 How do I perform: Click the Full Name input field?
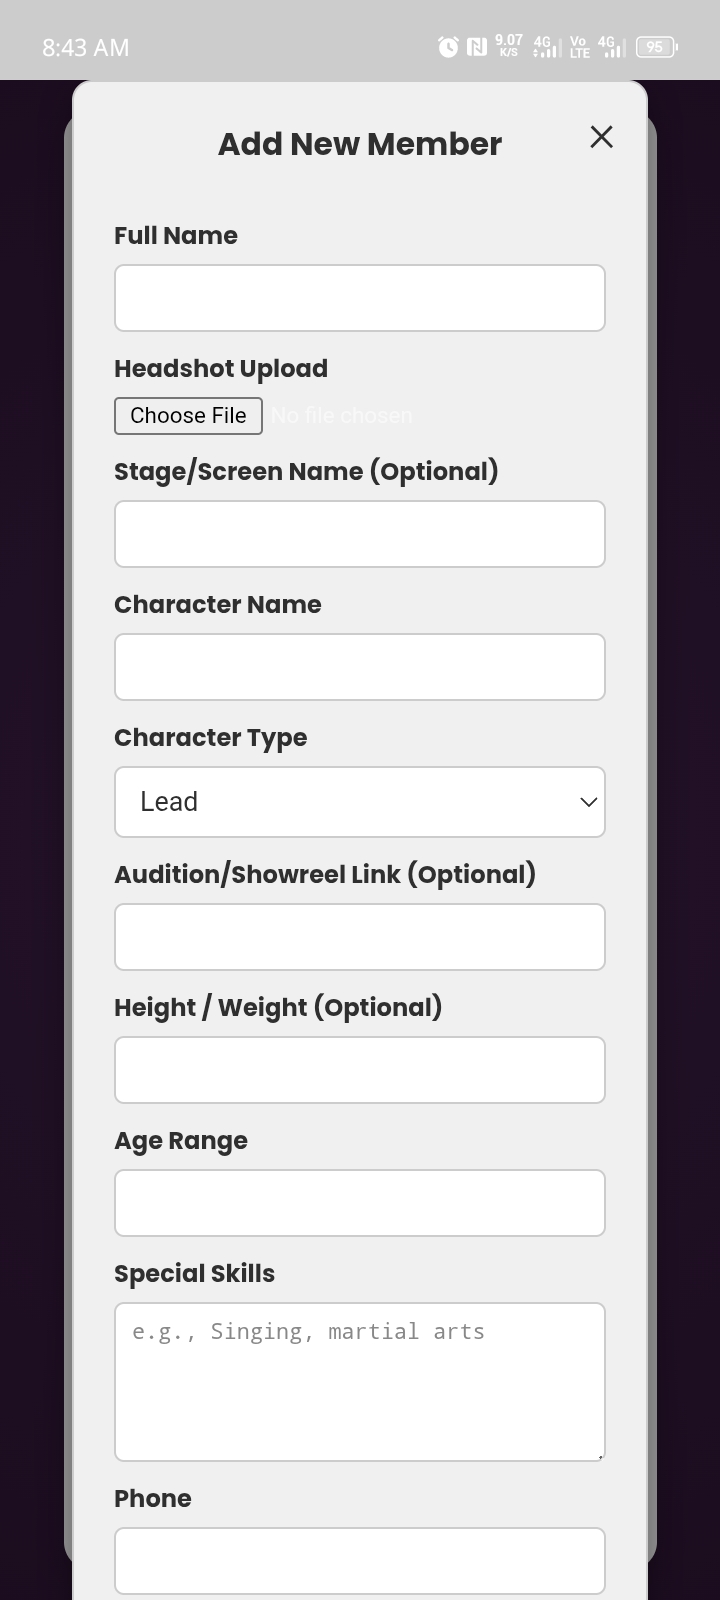click(360, 297)
